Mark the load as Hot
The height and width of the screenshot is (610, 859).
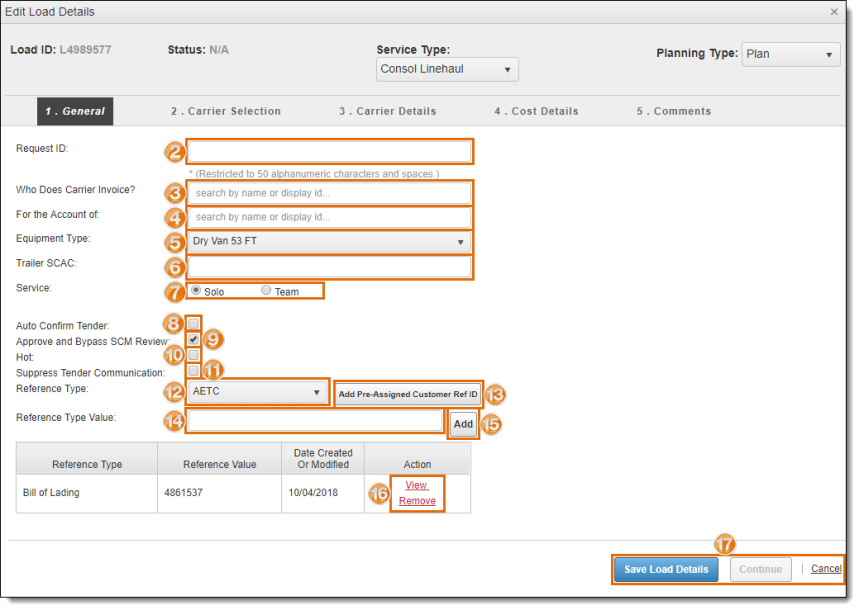coord(193,355)
